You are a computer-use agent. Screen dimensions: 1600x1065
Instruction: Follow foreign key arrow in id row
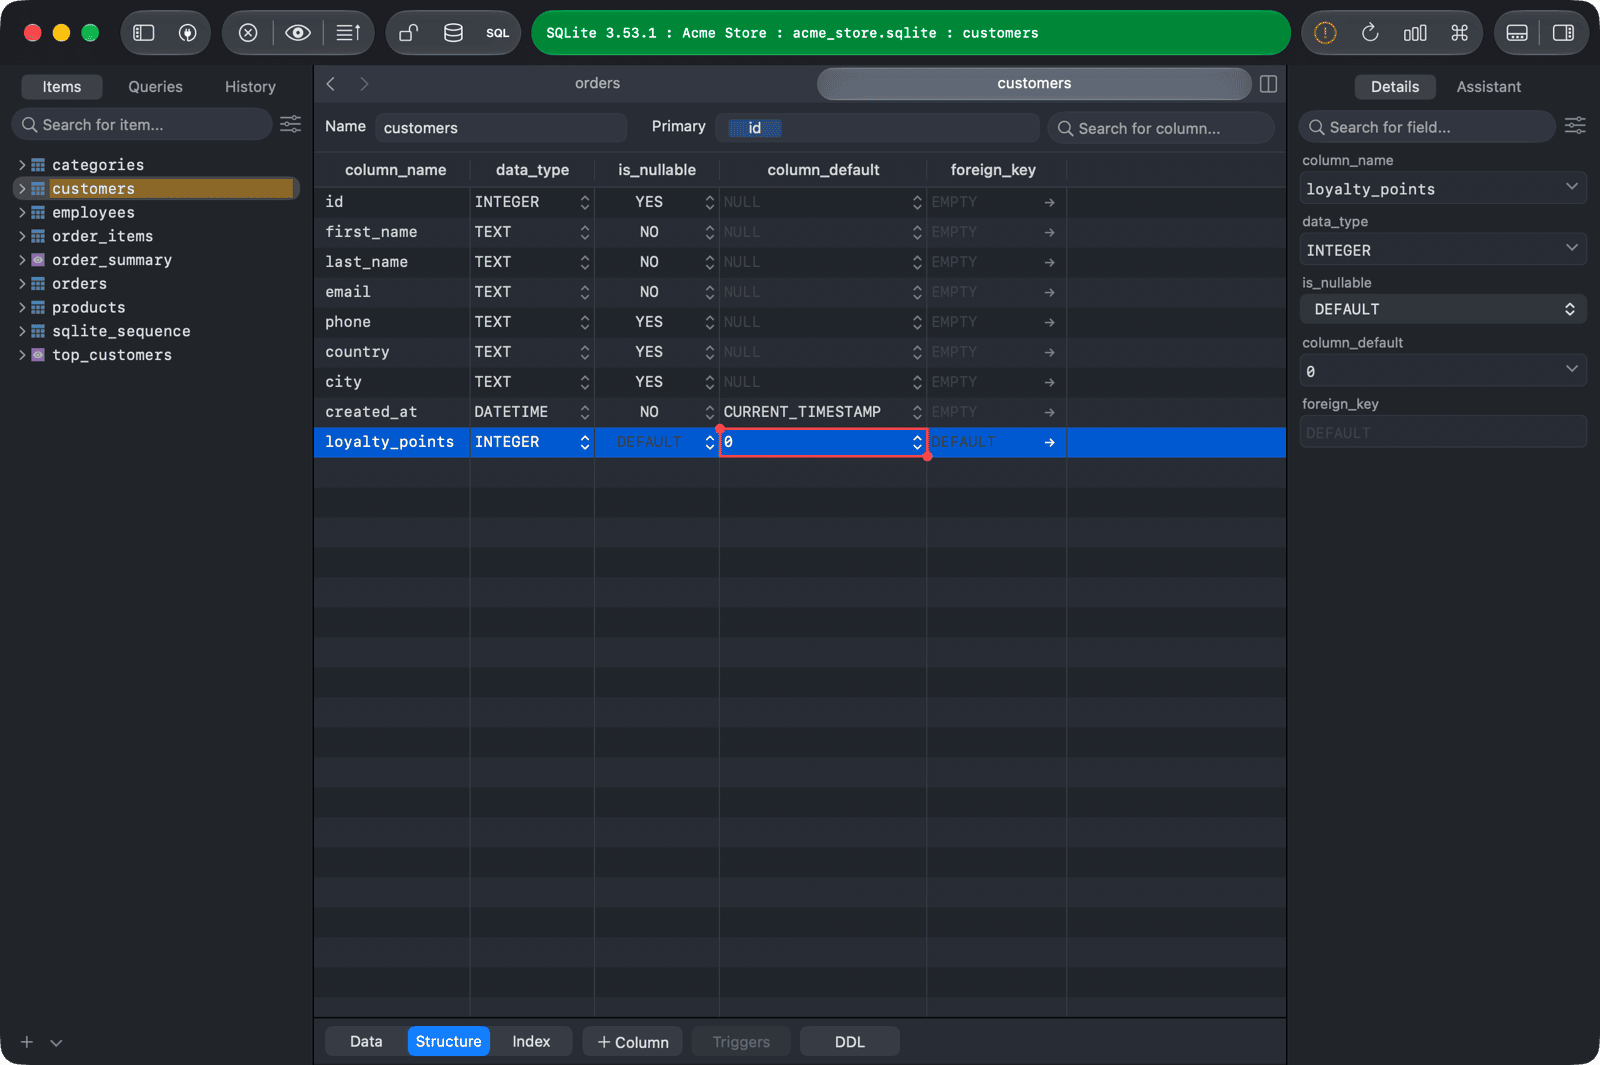tap(1049, 202)
